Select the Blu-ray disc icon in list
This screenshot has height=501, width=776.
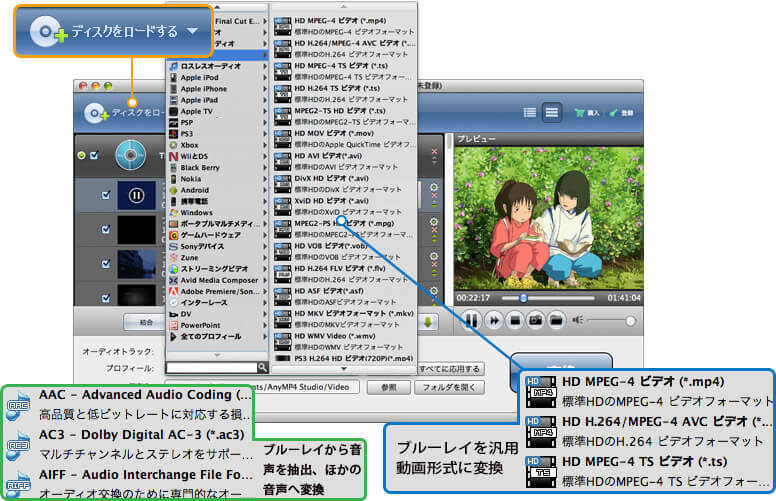[131, 155]
